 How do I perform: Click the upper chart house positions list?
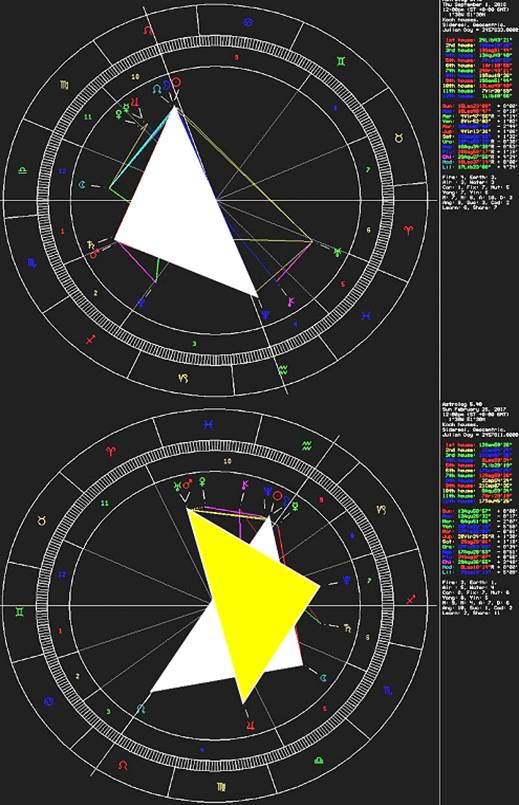[477, 68]
